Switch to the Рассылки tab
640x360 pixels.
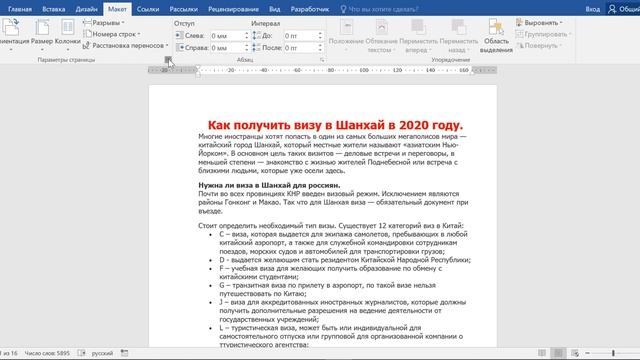point(183,9)
